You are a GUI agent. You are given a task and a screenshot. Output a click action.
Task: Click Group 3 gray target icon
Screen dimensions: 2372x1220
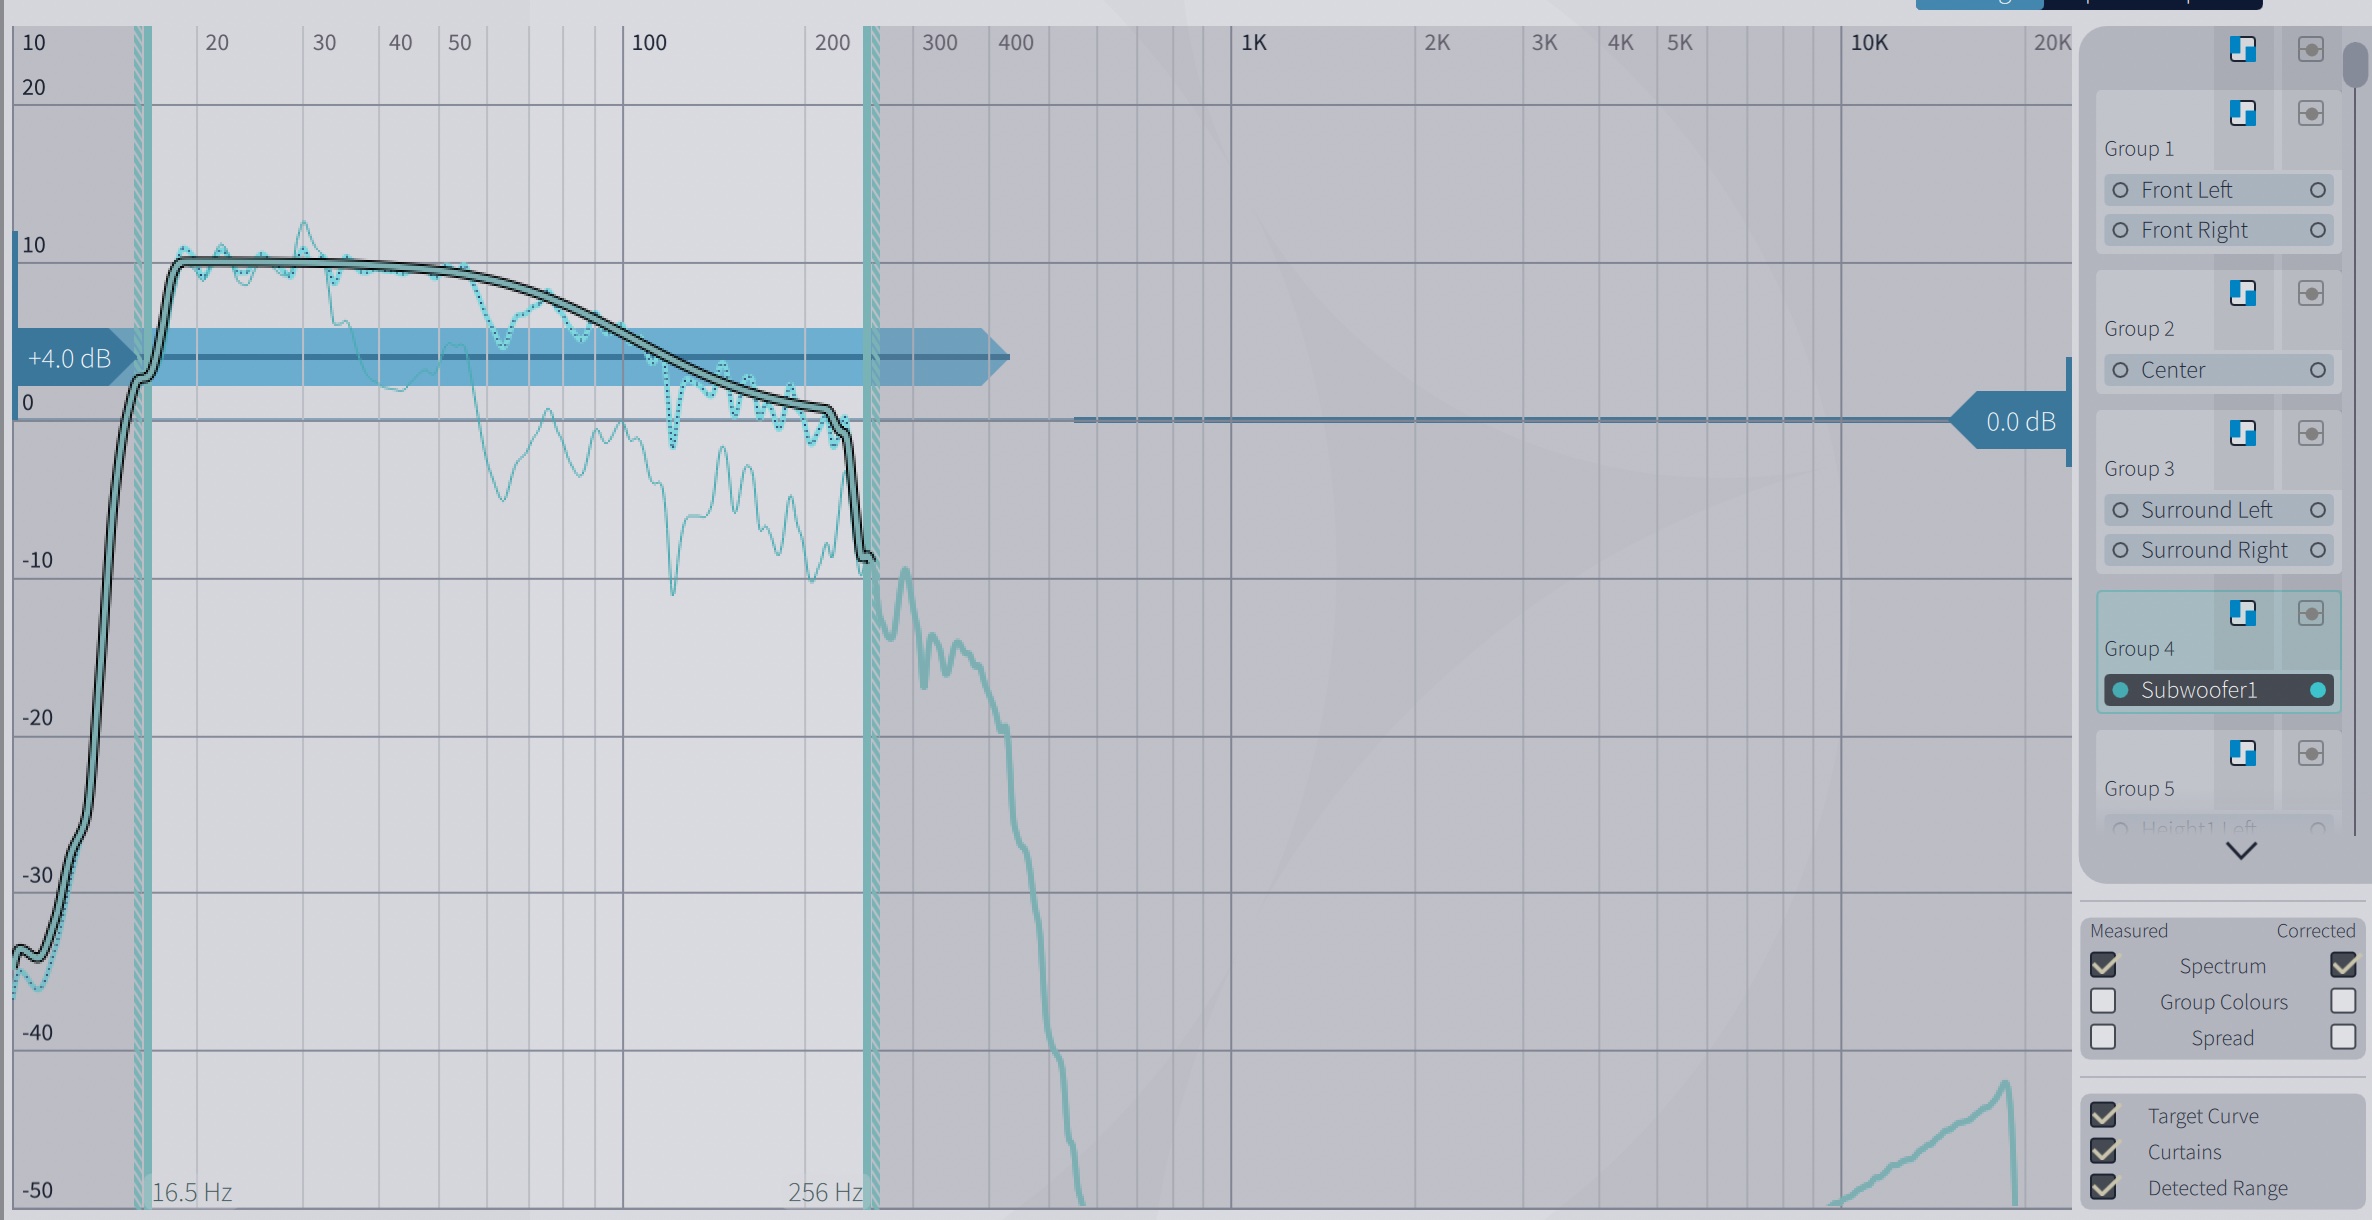click(2310, 433)
